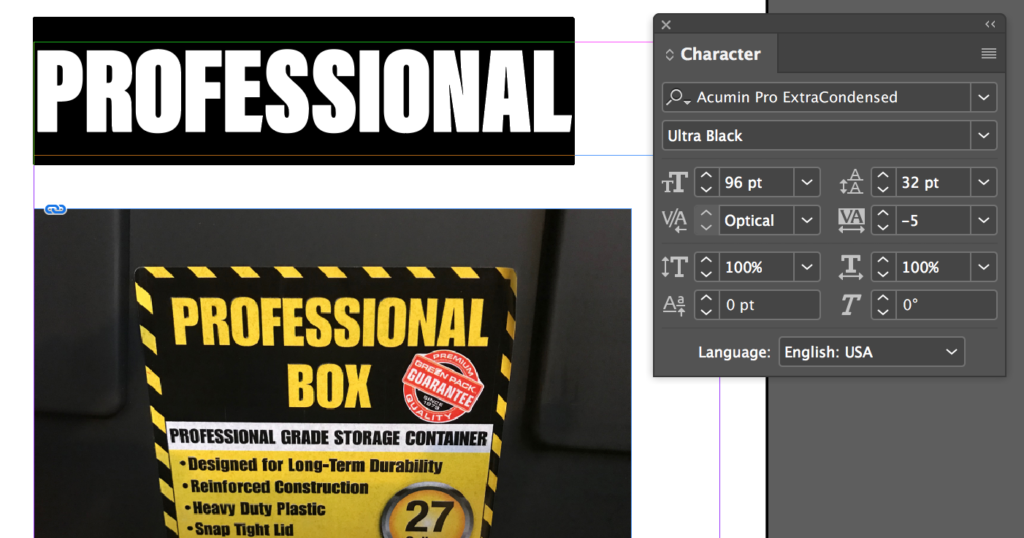Adjust the vertical scale stepper arrows
This screenshot has height=538, width=1024.
tap(706, 266)
